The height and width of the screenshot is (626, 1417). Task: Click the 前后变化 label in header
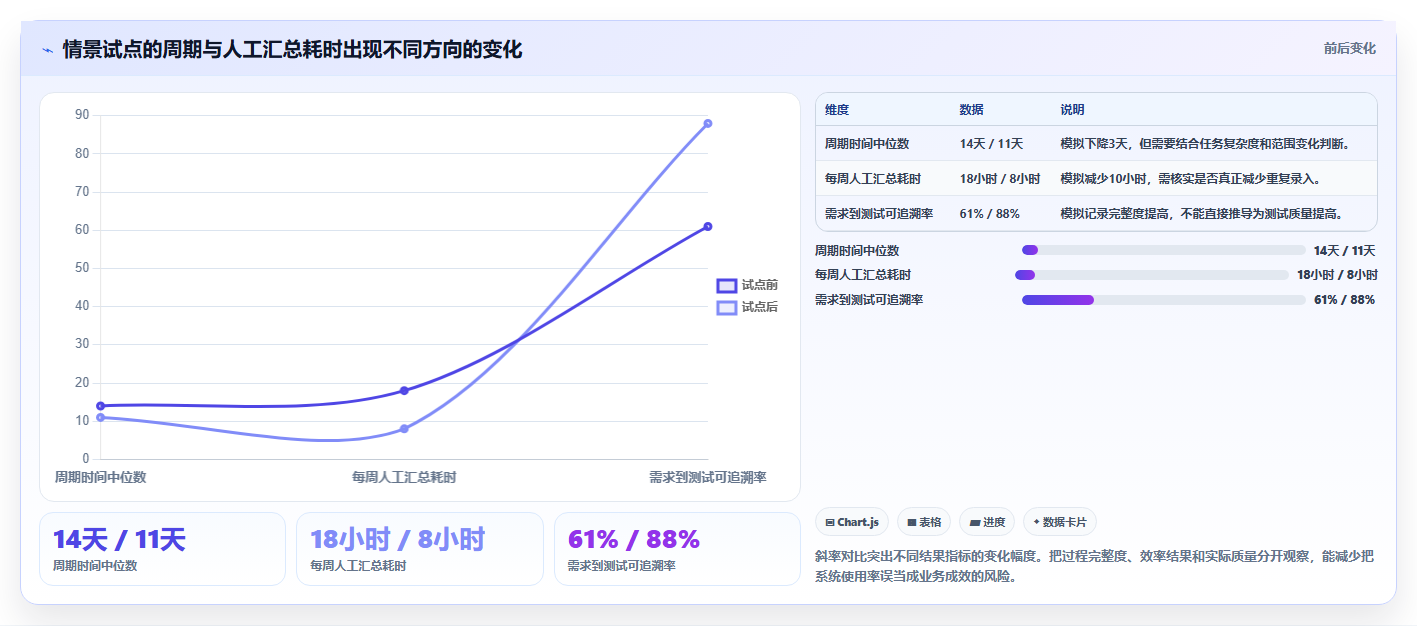click(x=1349, y=48)
